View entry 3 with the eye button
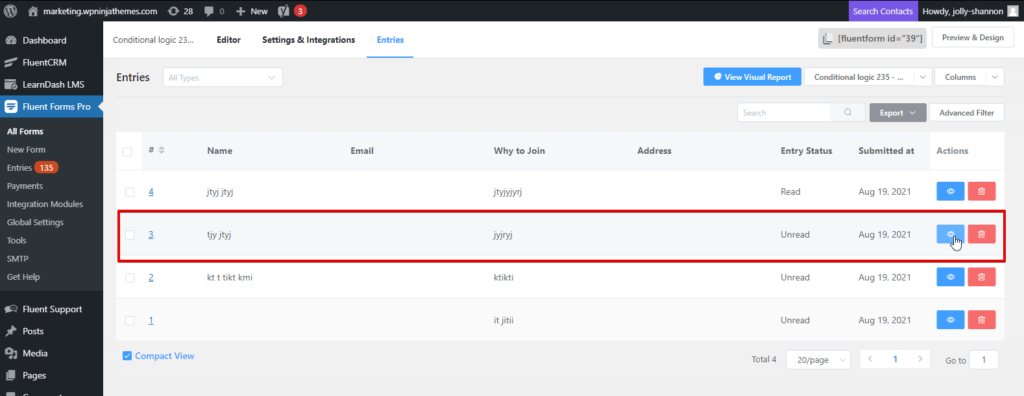 (x=950, y=234)
